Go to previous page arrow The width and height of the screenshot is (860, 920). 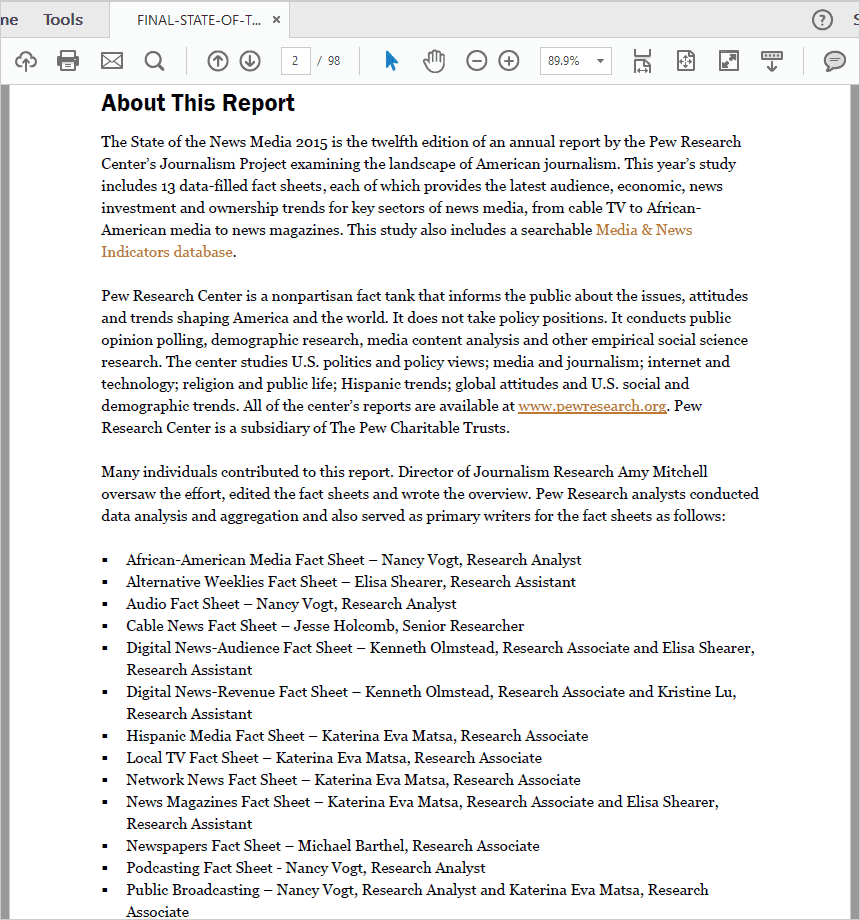pyautogui.click(x=218, y=60)
